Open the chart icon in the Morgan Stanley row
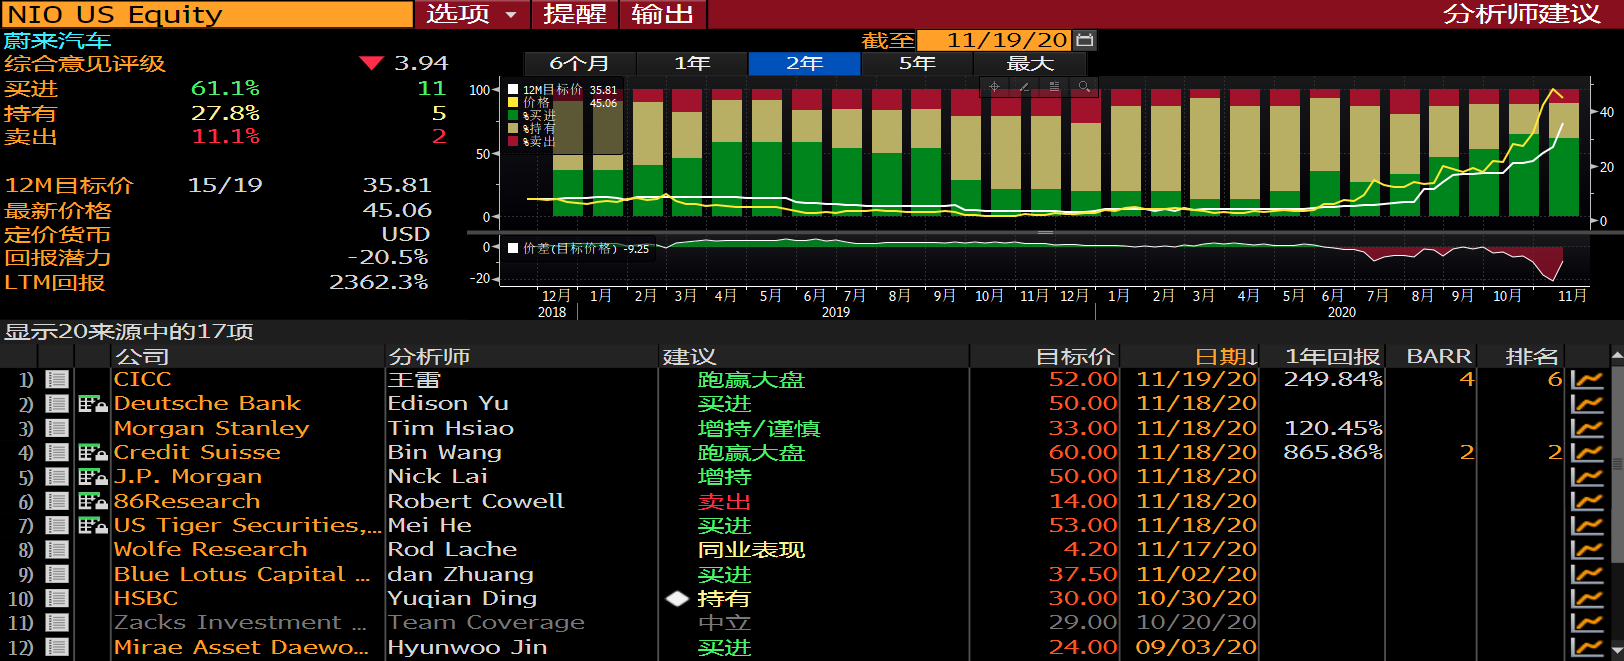 (x=1587, y=429)
